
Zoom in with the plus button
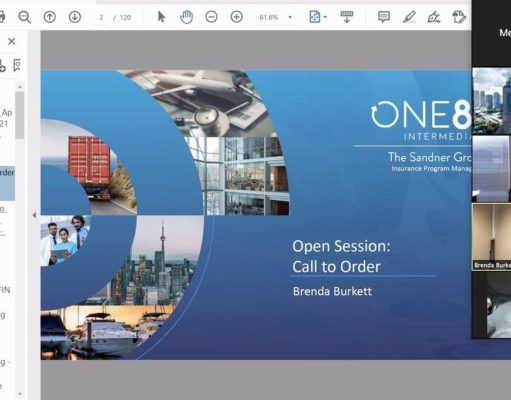236,17
